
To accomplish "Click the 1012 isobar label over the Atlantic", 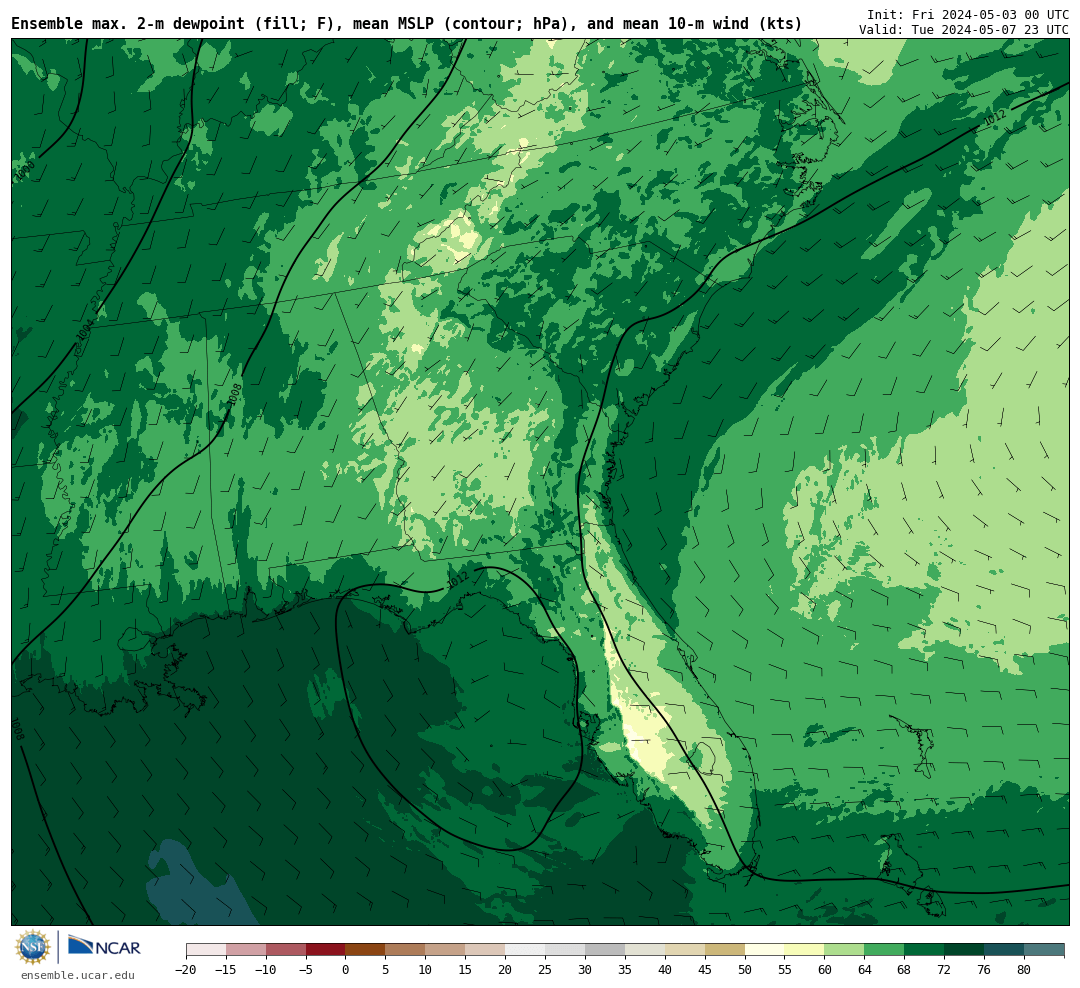I will (994, 117).
